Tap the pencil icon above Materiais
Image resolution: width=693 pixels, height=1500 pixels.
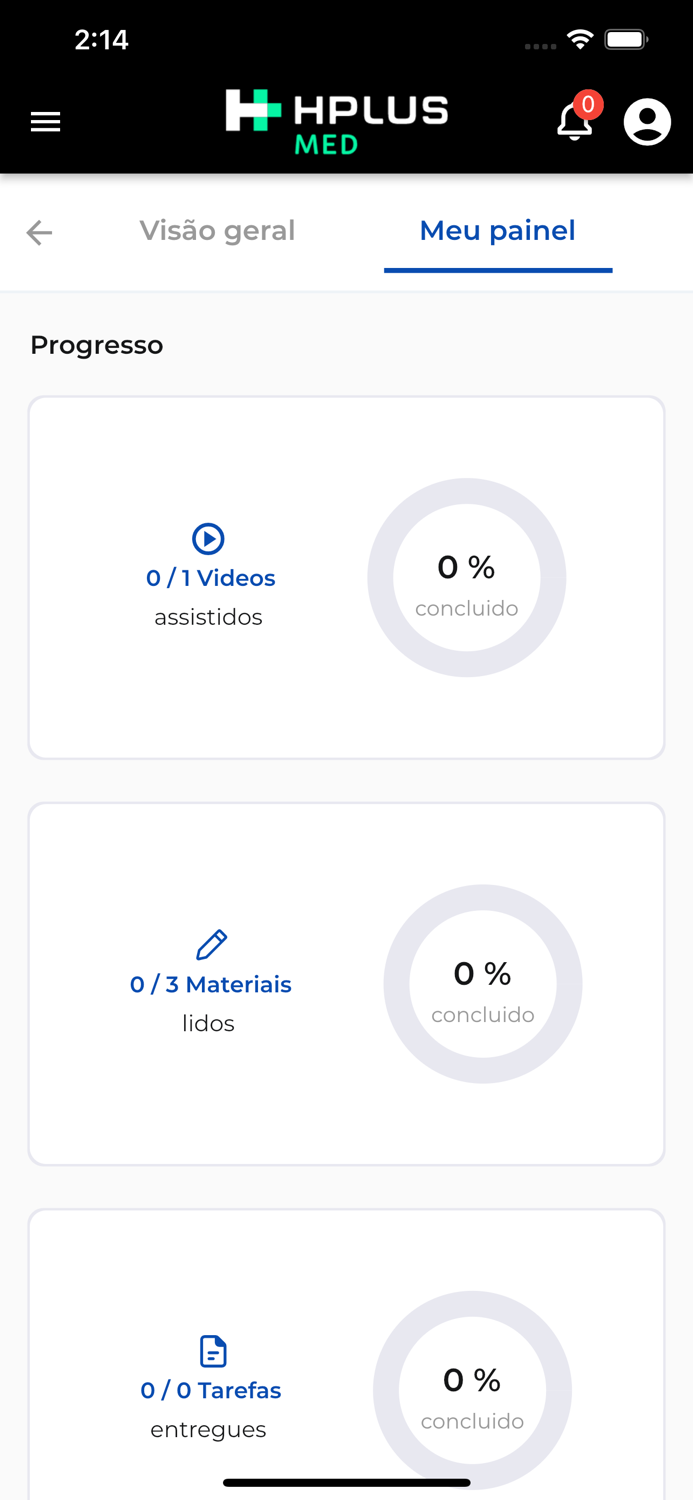(211, 945)
